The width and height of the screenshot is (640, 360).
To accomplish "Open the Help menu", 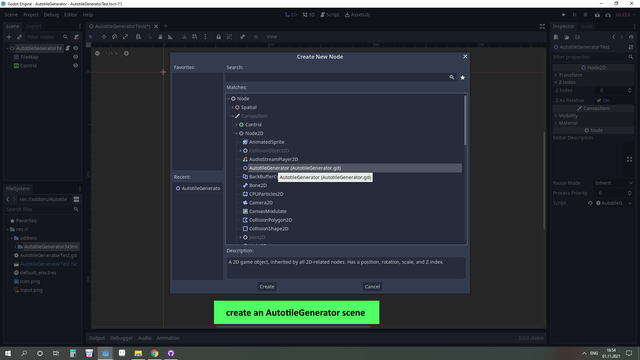I will [x=88, y=15].
